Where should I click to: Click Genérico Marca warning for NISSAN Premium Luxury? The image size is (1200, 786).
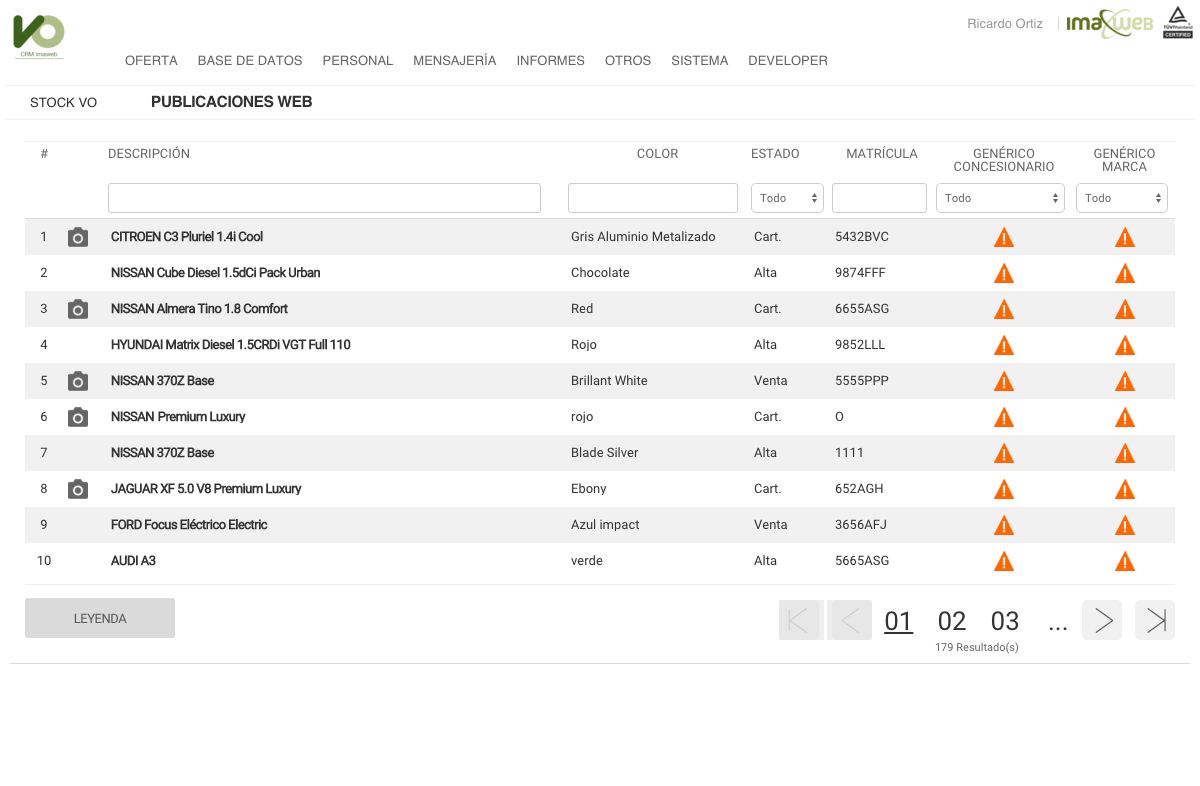1125,417
